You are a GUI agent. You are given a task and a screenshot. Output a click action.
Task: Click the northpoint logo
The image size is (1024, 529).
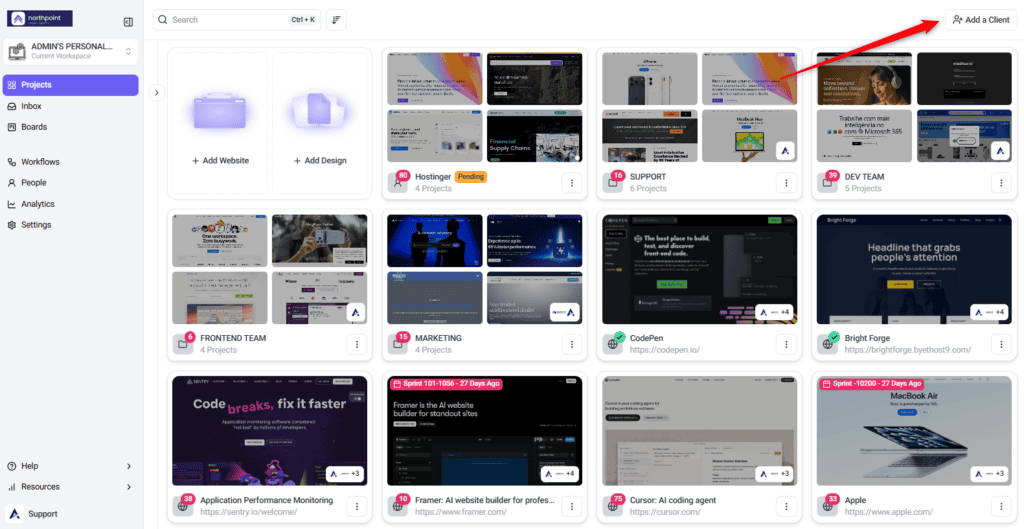[40, 19]
